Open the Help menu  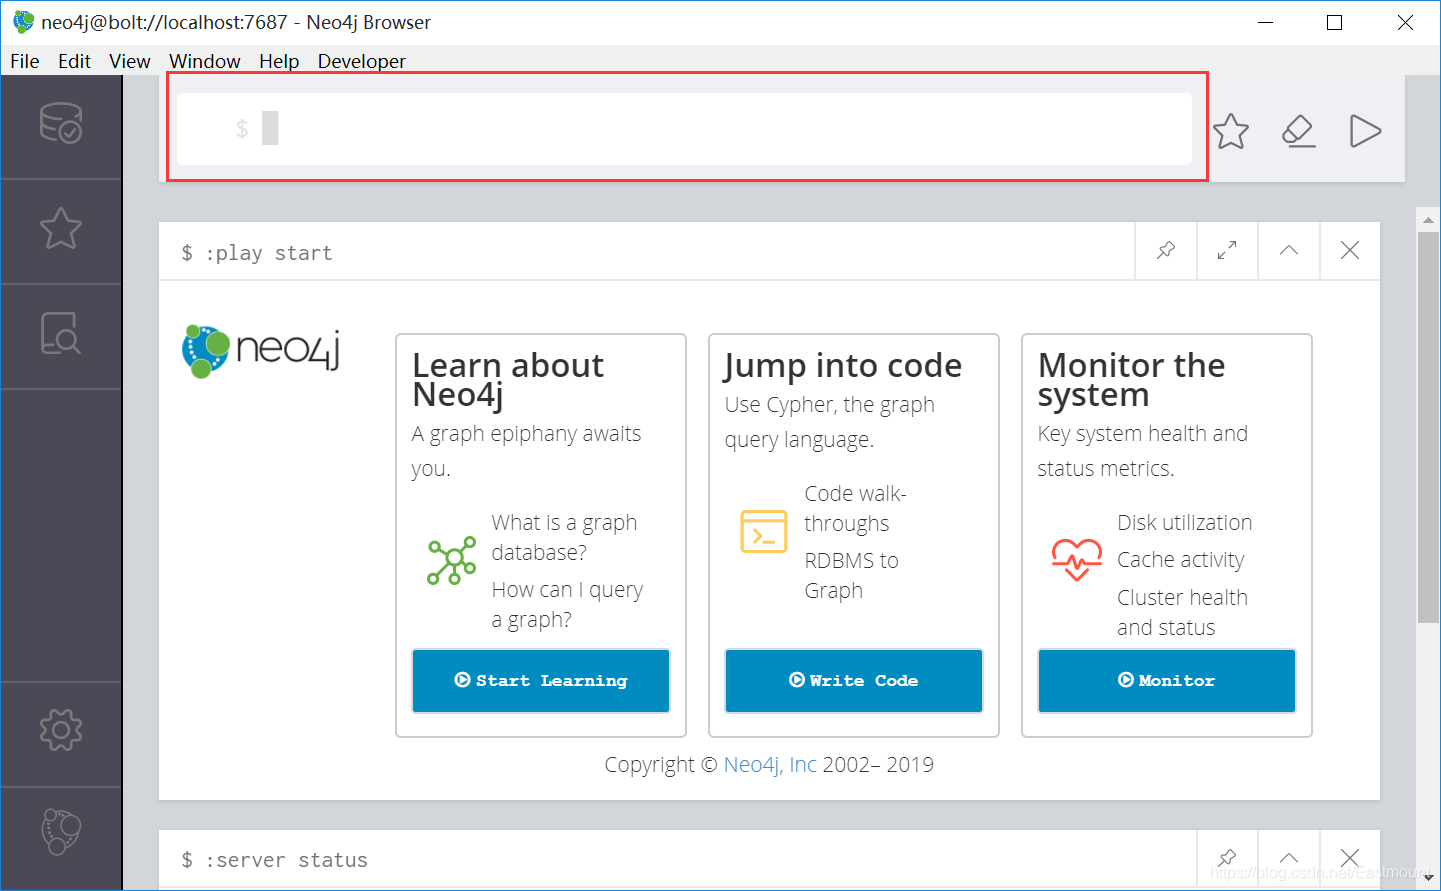(279, 61)
